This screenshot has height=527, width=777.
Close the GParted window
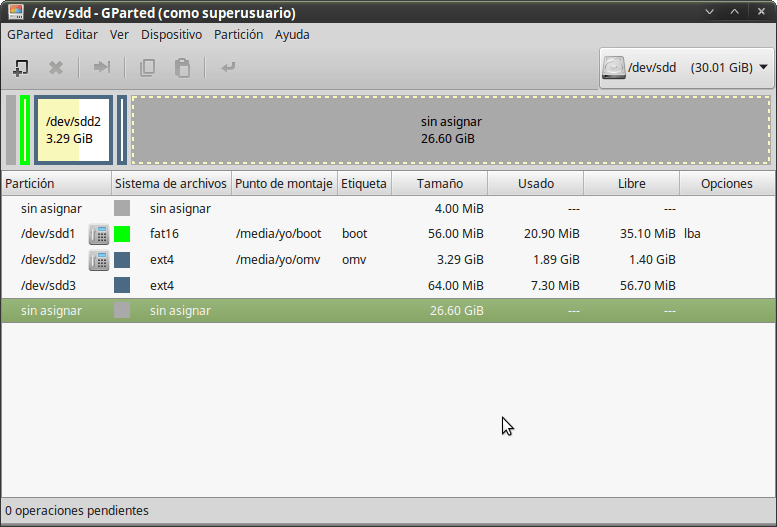[761, 11]
